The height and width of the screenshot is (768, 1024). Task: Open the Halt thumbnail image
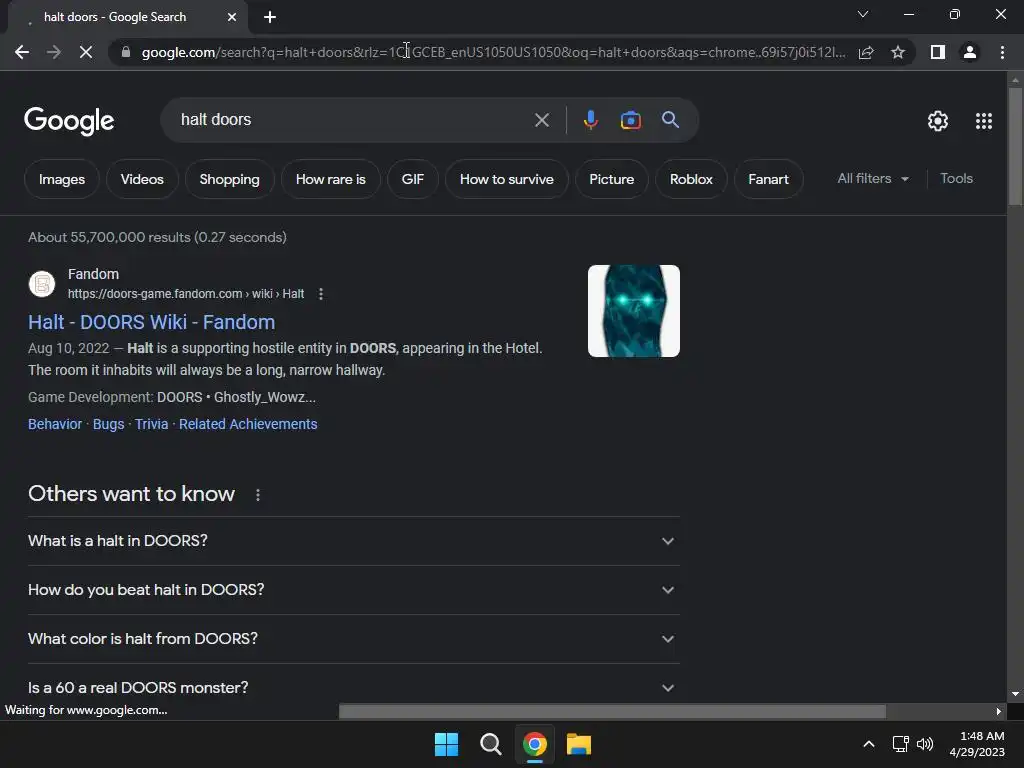(x=633, y=311)
